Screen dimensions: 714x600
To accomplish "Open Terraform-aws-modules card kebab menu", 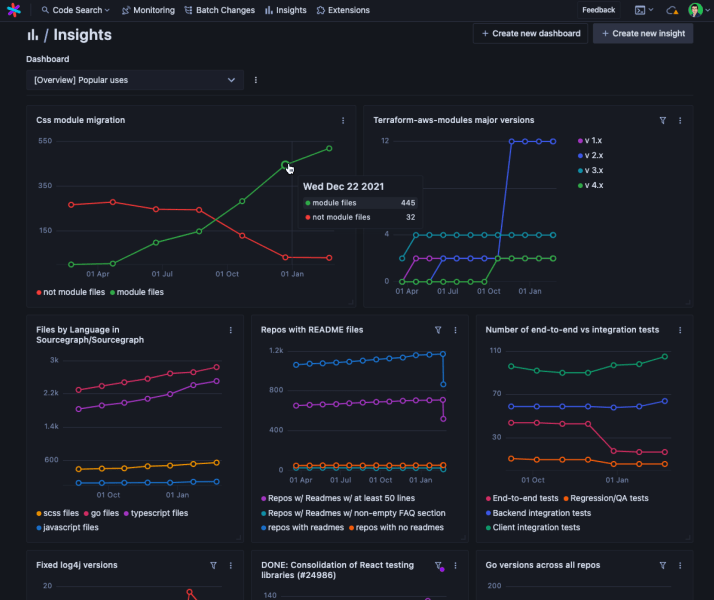I will 680,121.
